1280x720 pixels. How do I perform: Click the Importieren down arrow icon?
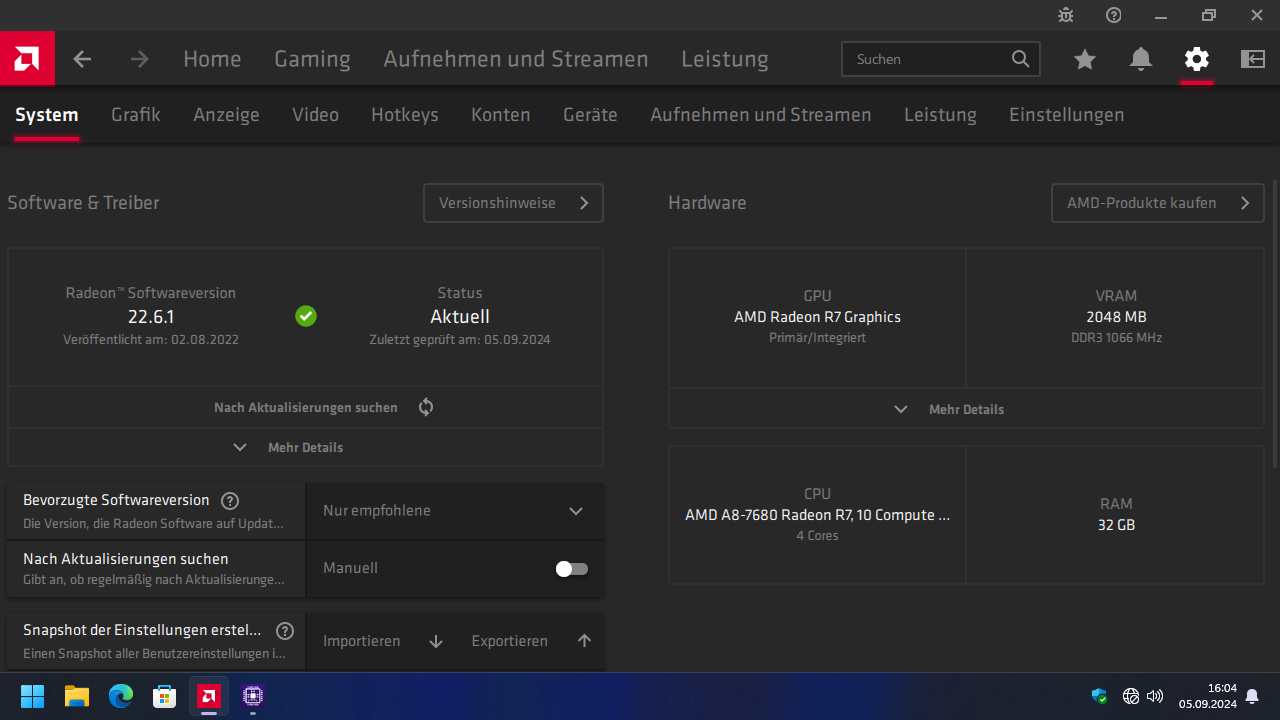(436, 641)
